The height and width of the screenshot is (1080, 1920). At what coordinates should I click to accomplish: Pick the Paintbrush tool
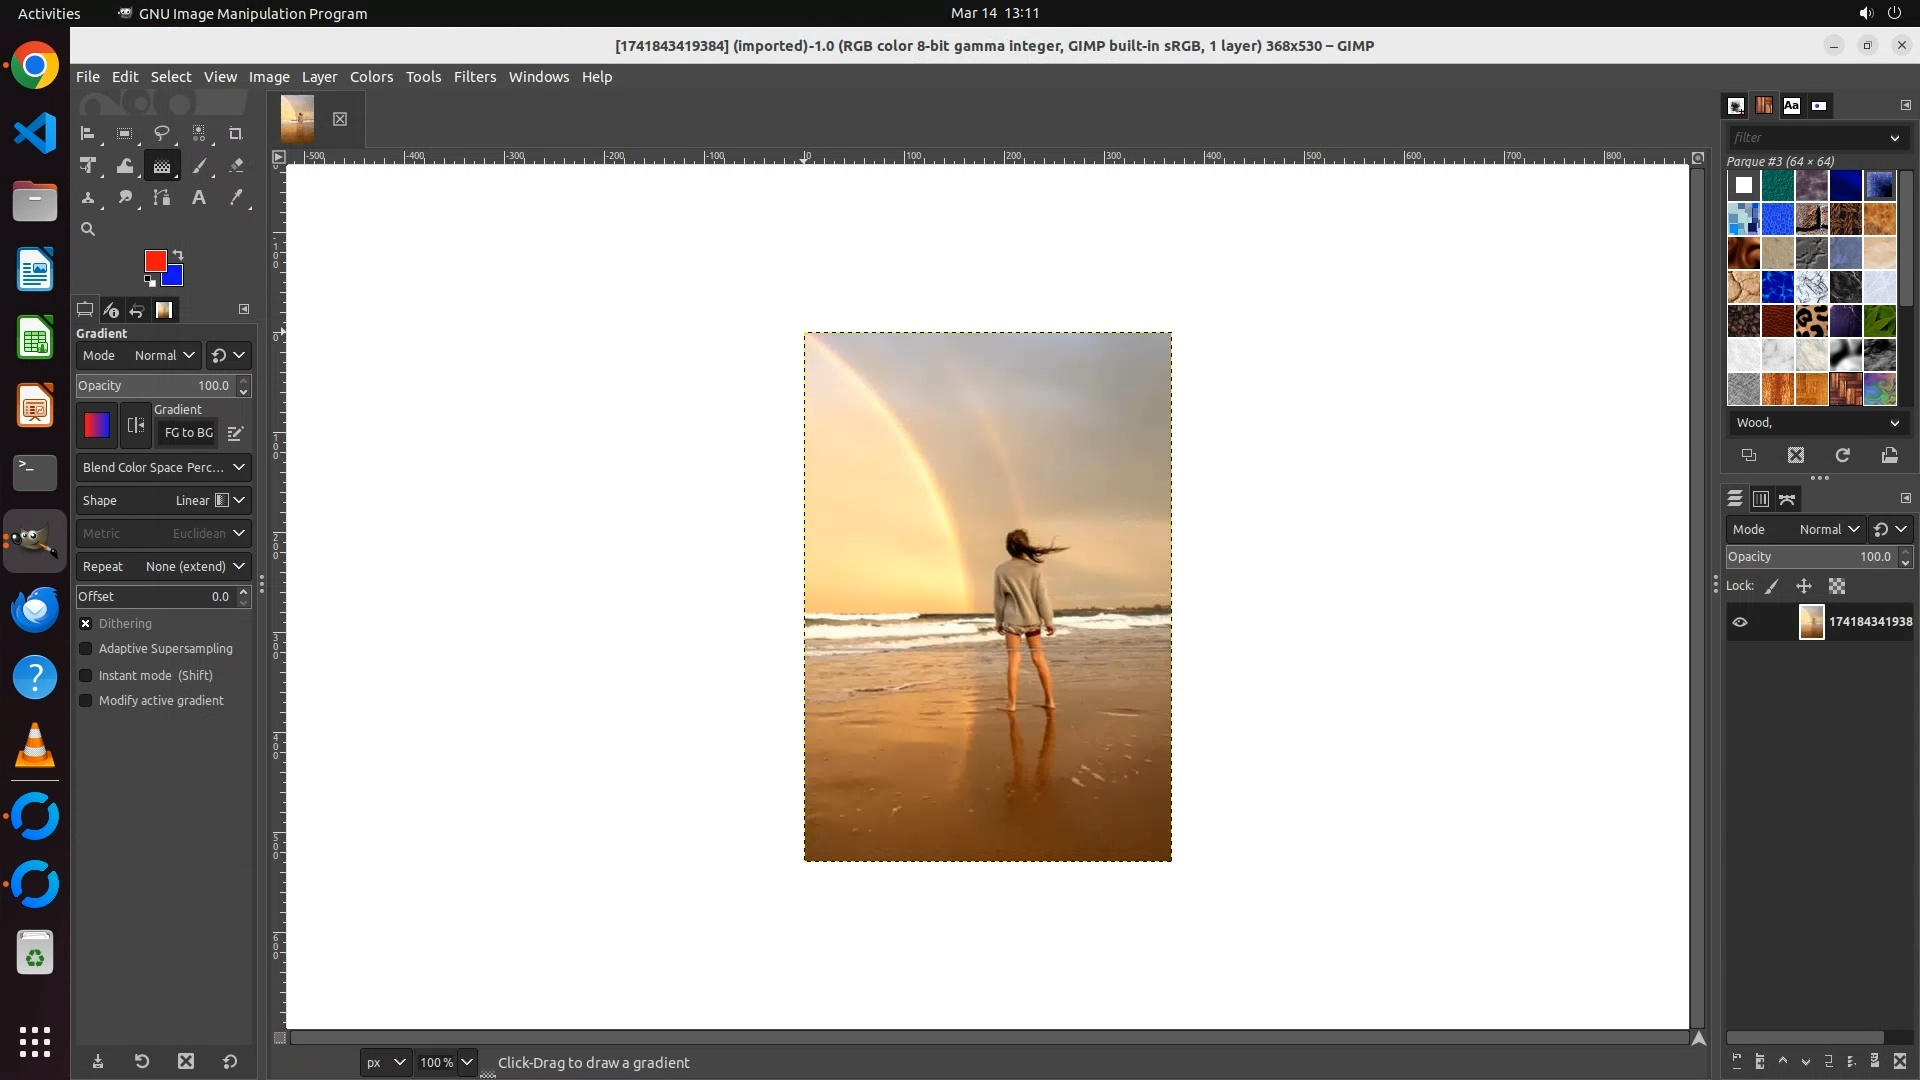pos(199,166)
